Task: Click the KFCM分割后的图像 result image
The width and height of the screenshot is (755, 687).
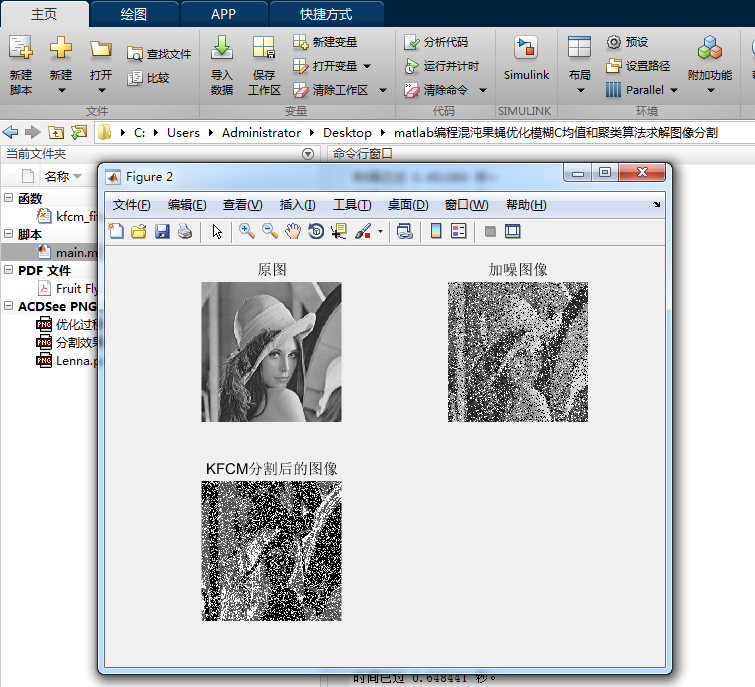Action: pyautogui.click(x=271, y=551)
